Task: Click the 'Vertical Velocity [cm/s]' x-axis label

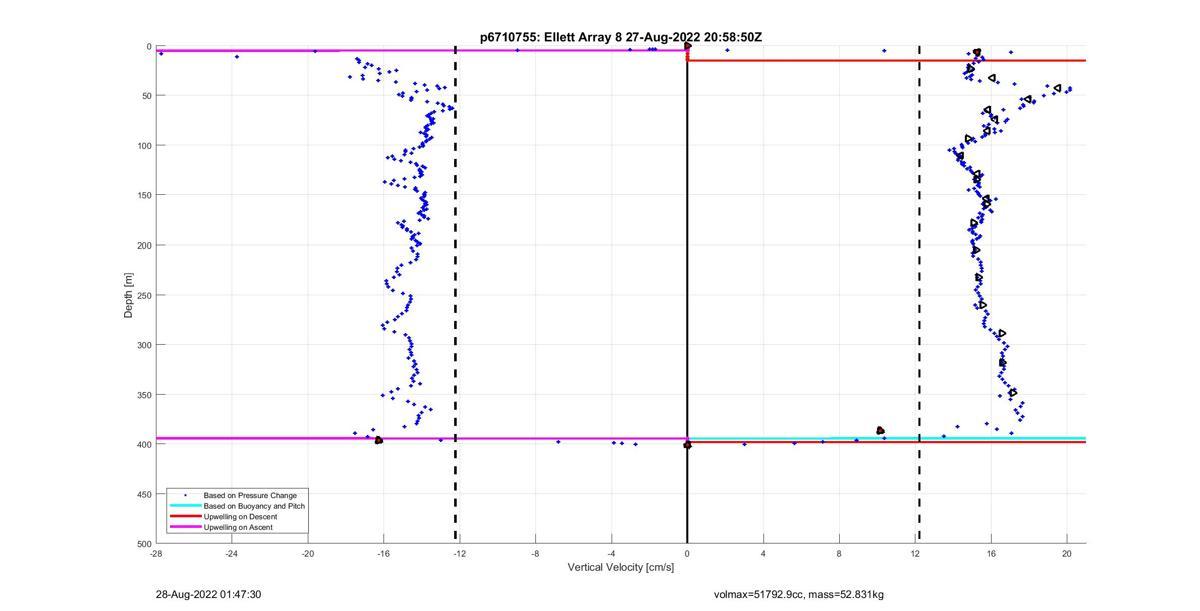Action: click(x=621, y=567)
